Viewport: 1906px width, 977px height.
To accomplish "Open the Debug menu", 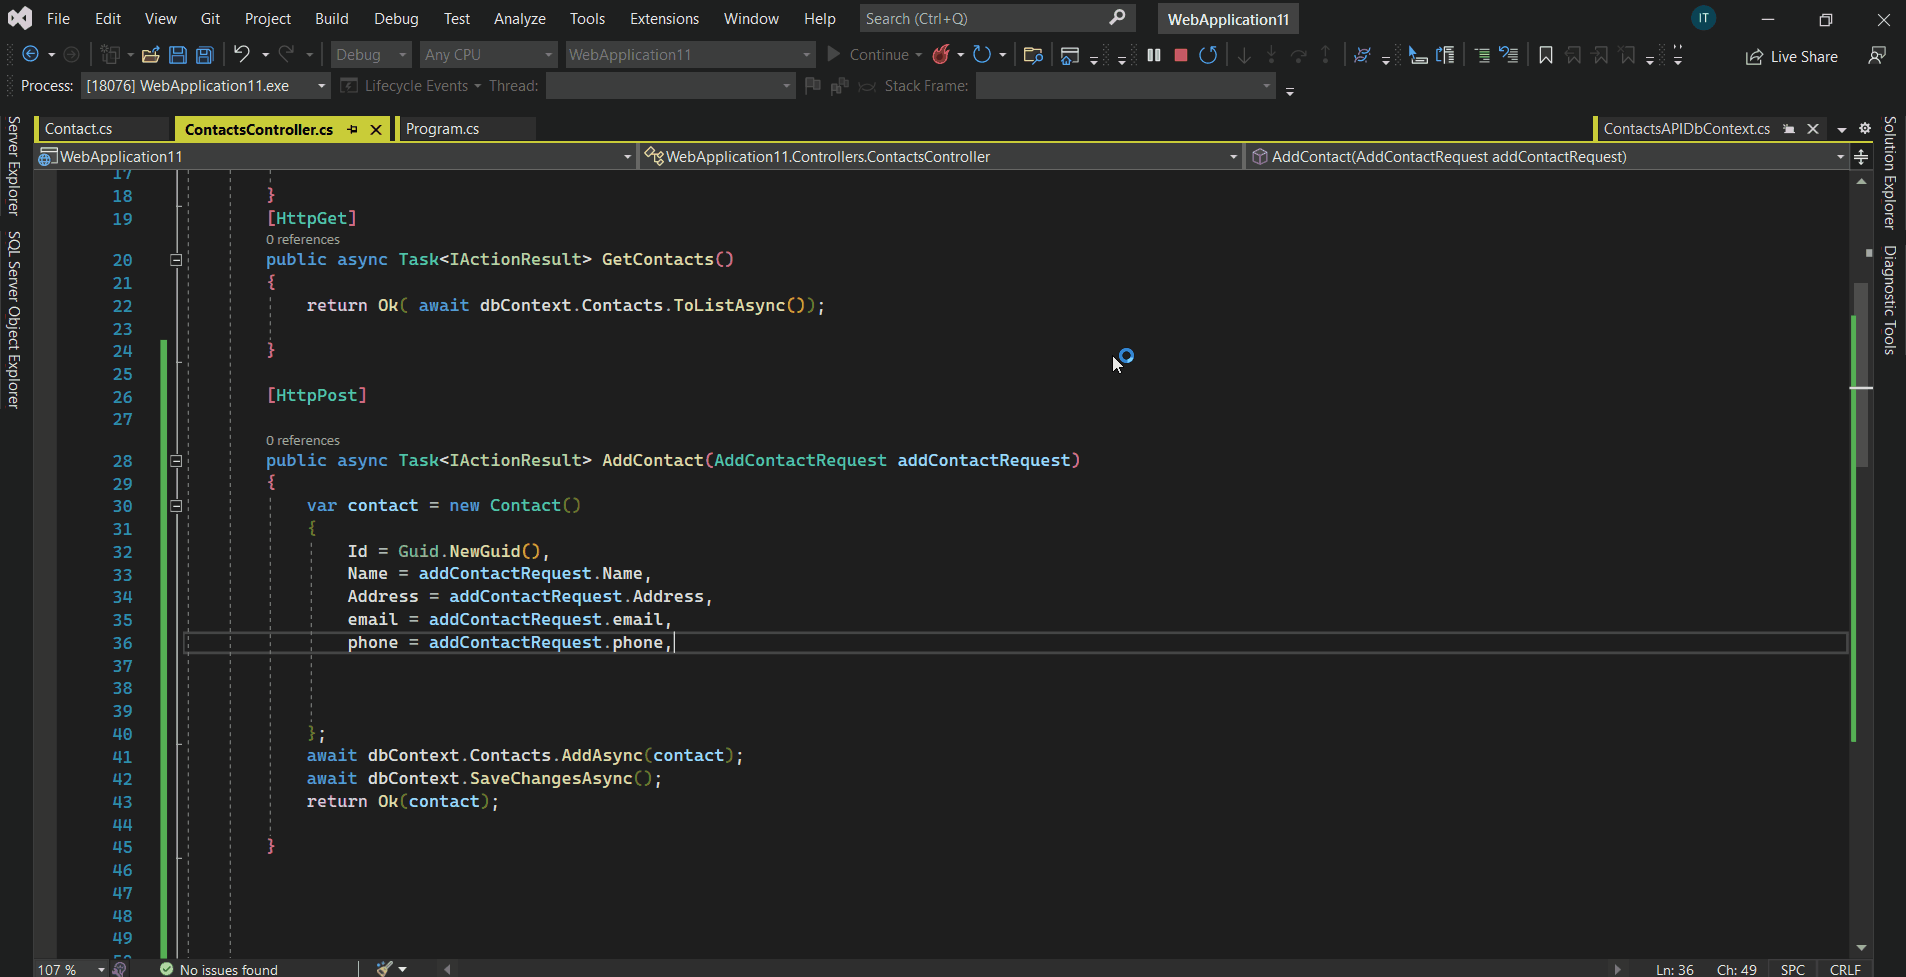I will 396,19.
